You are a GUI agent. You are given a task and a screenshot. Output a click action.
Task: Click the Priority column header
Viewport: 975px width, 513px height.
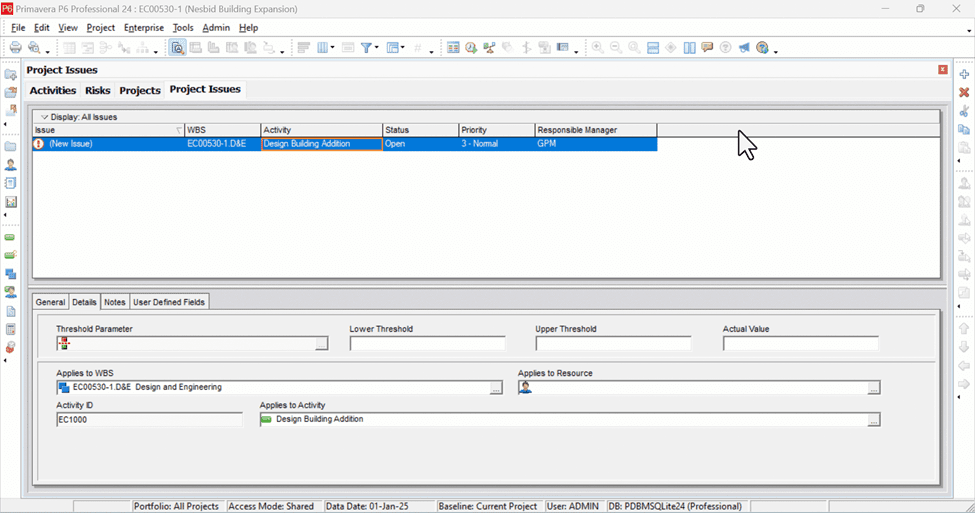(x=497, y=130)
